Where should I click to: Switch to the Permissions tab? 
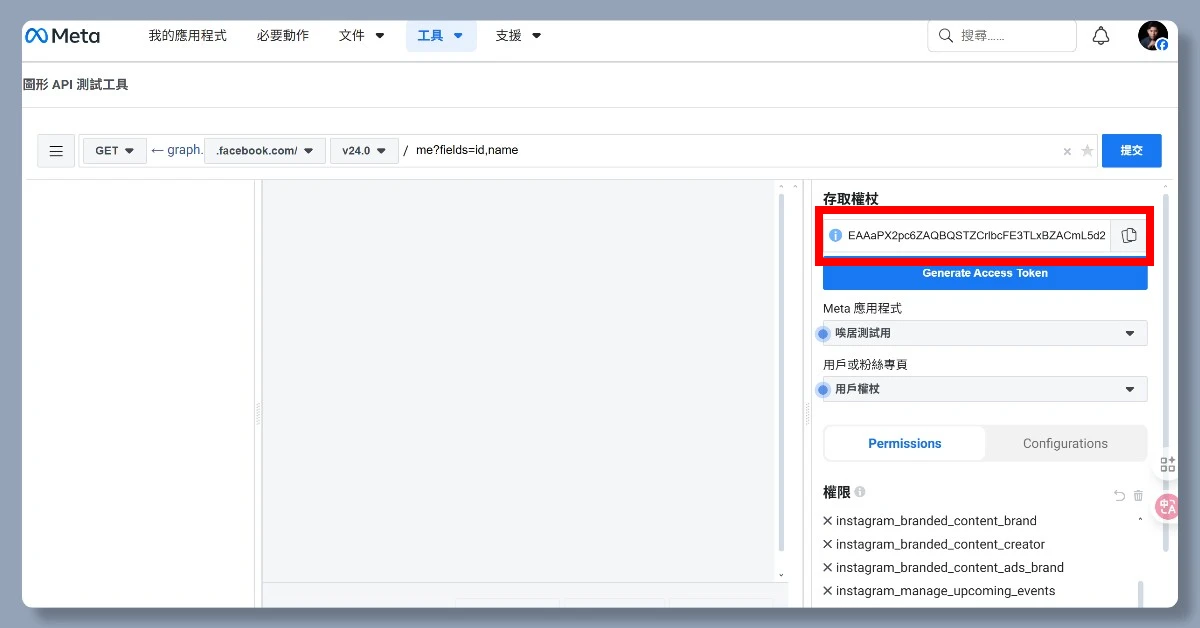click(x=905, y=443)
